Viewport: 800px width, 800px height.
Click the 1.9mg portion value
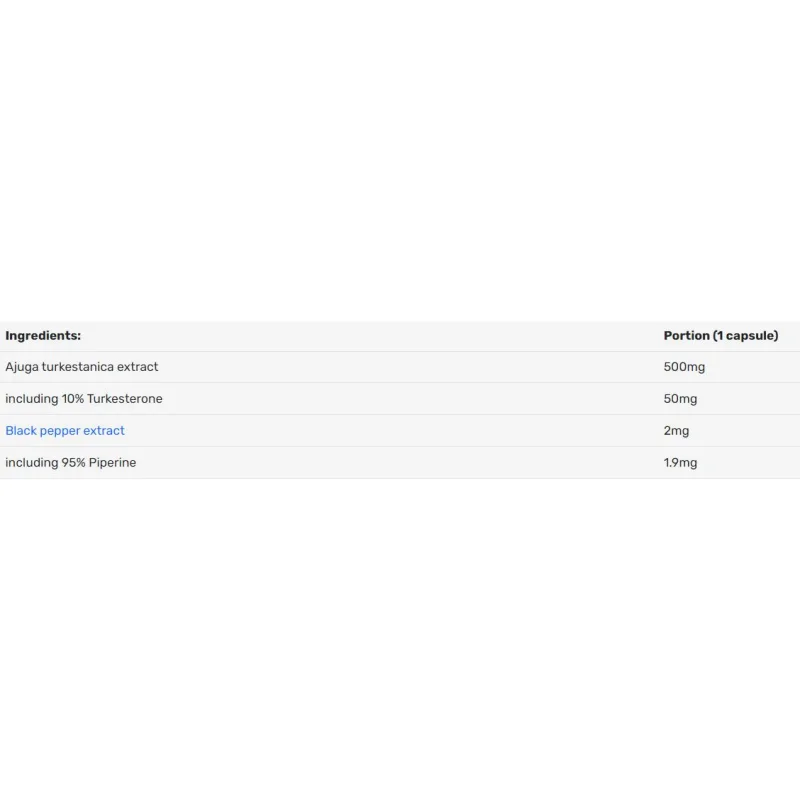(x=680, y=463)
